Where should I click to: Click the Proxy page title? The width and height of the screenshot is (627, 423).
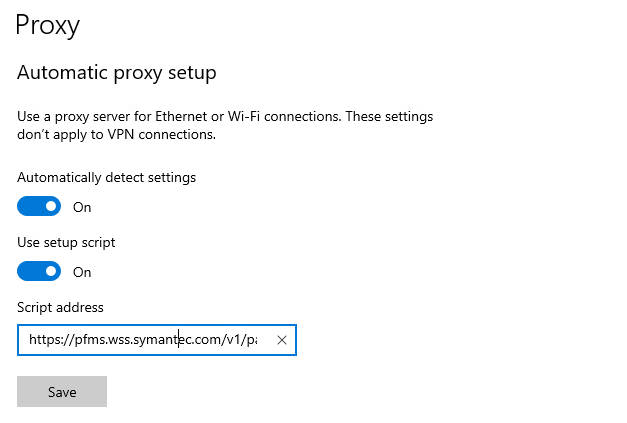tap(48, 26)
